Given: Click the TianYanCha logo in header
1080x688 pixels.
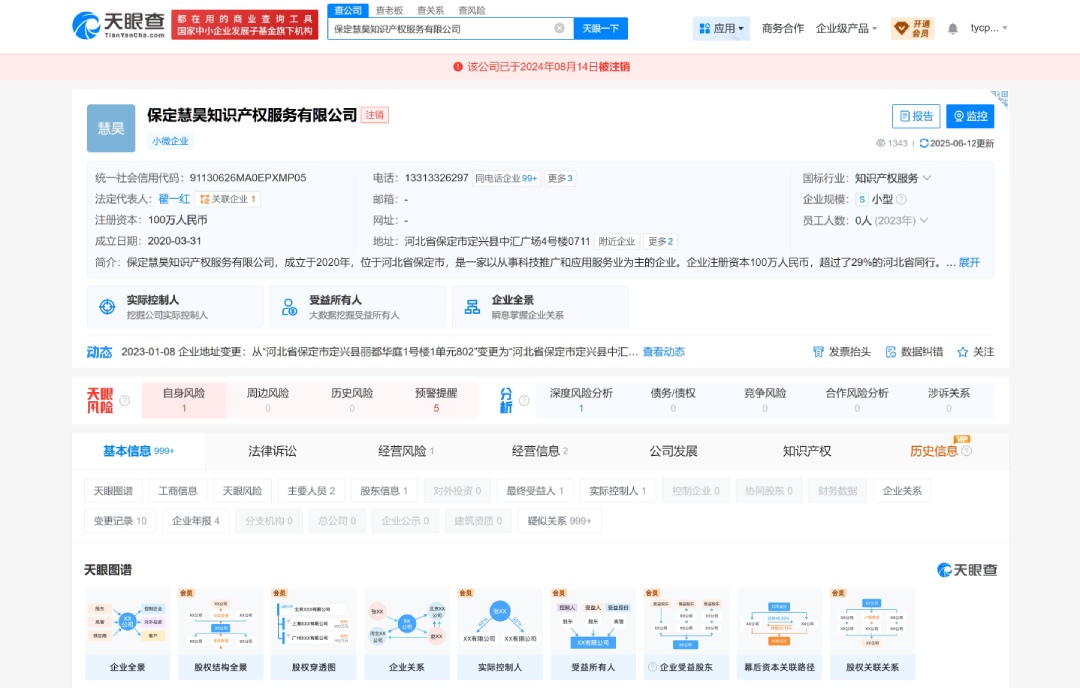Looking at the screenshot, I should [x=116, y=26].
